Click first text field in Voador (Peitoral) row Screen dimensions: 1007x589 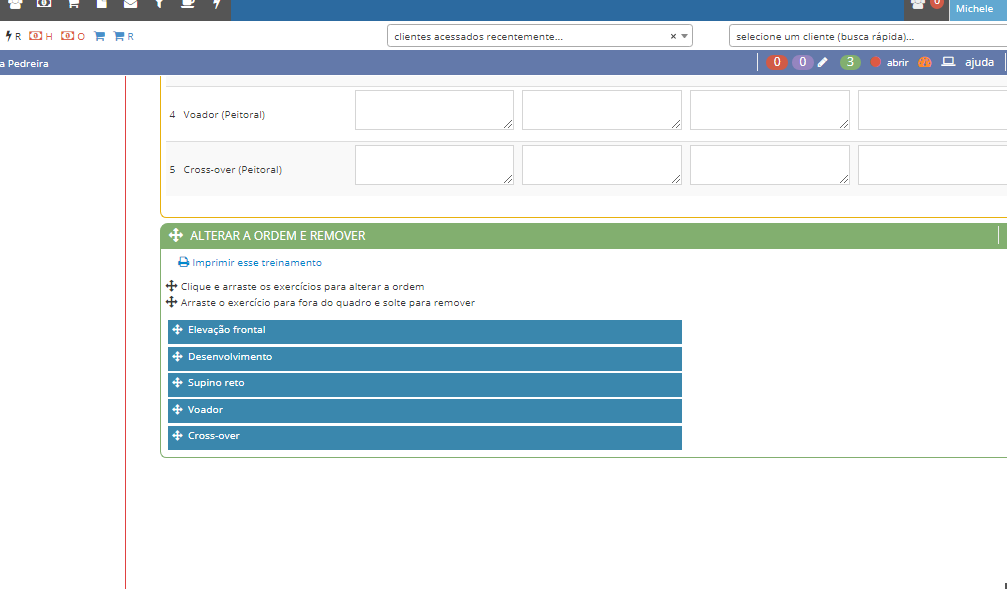(x=434, y=110)
